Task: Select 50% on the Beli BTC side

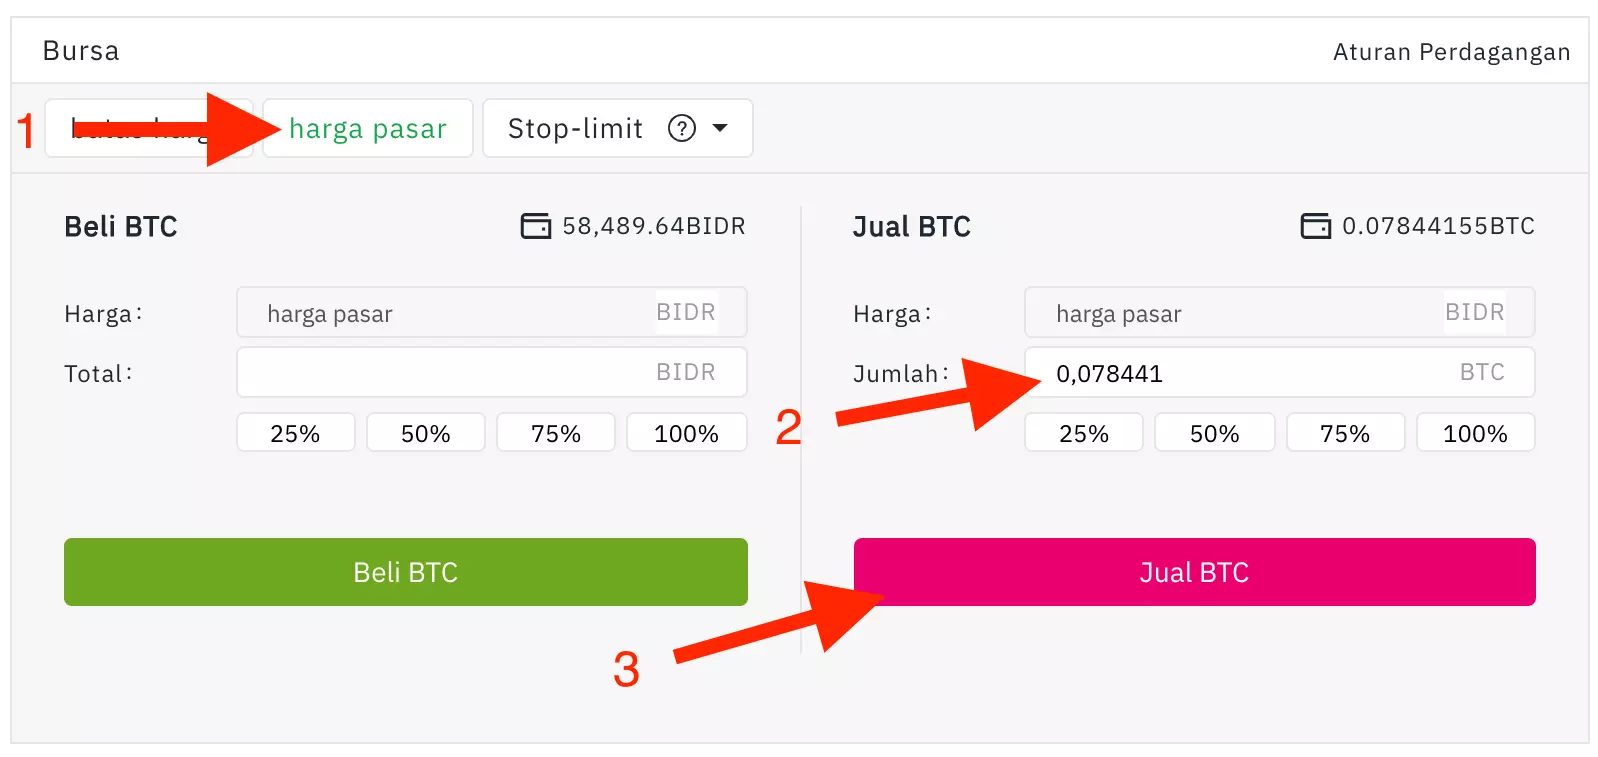Action: (425, 432)
